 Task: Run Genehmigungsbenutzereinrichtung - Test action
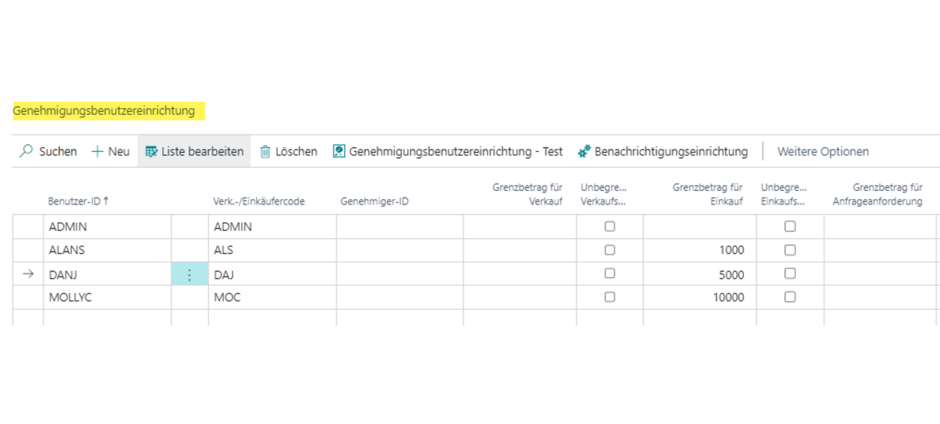[x=447, y=152]
